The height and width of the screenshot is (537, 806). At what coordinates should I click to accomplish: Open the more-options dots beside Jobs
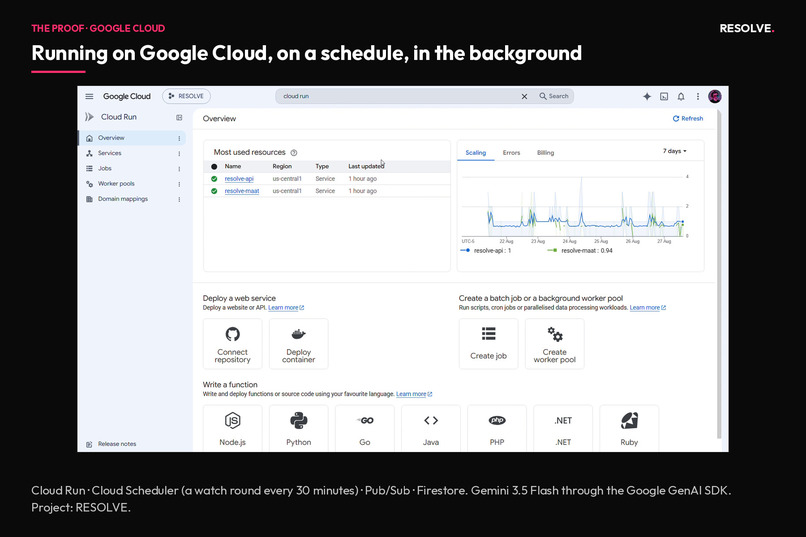(179, 169)
